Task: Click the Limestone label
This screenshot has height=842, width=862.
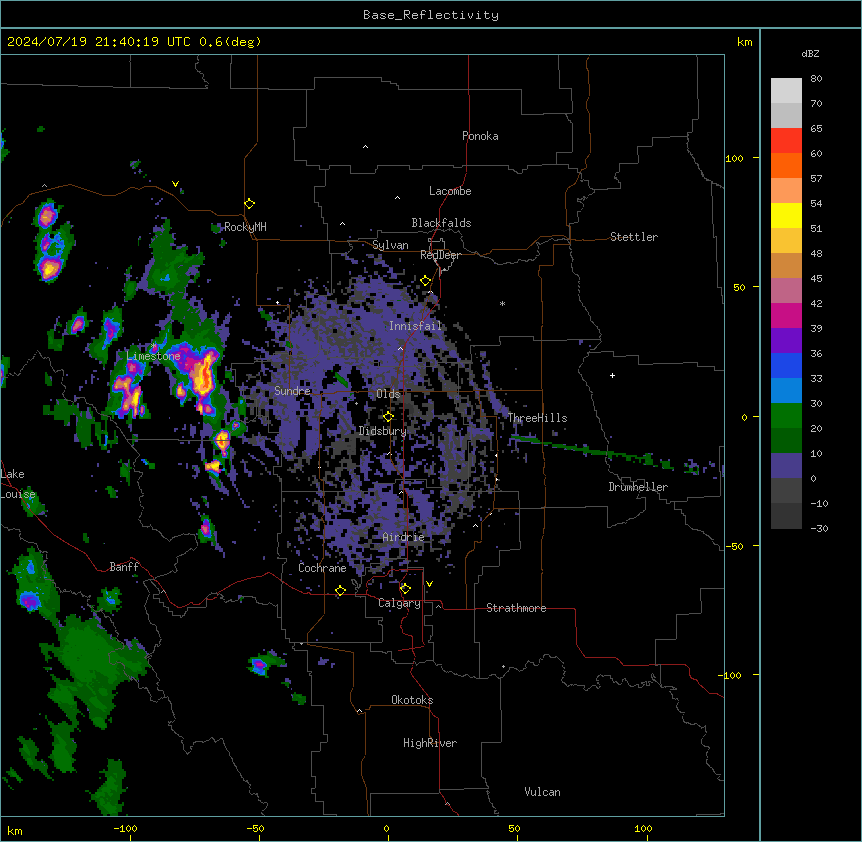Action: [x=153, y=356]
